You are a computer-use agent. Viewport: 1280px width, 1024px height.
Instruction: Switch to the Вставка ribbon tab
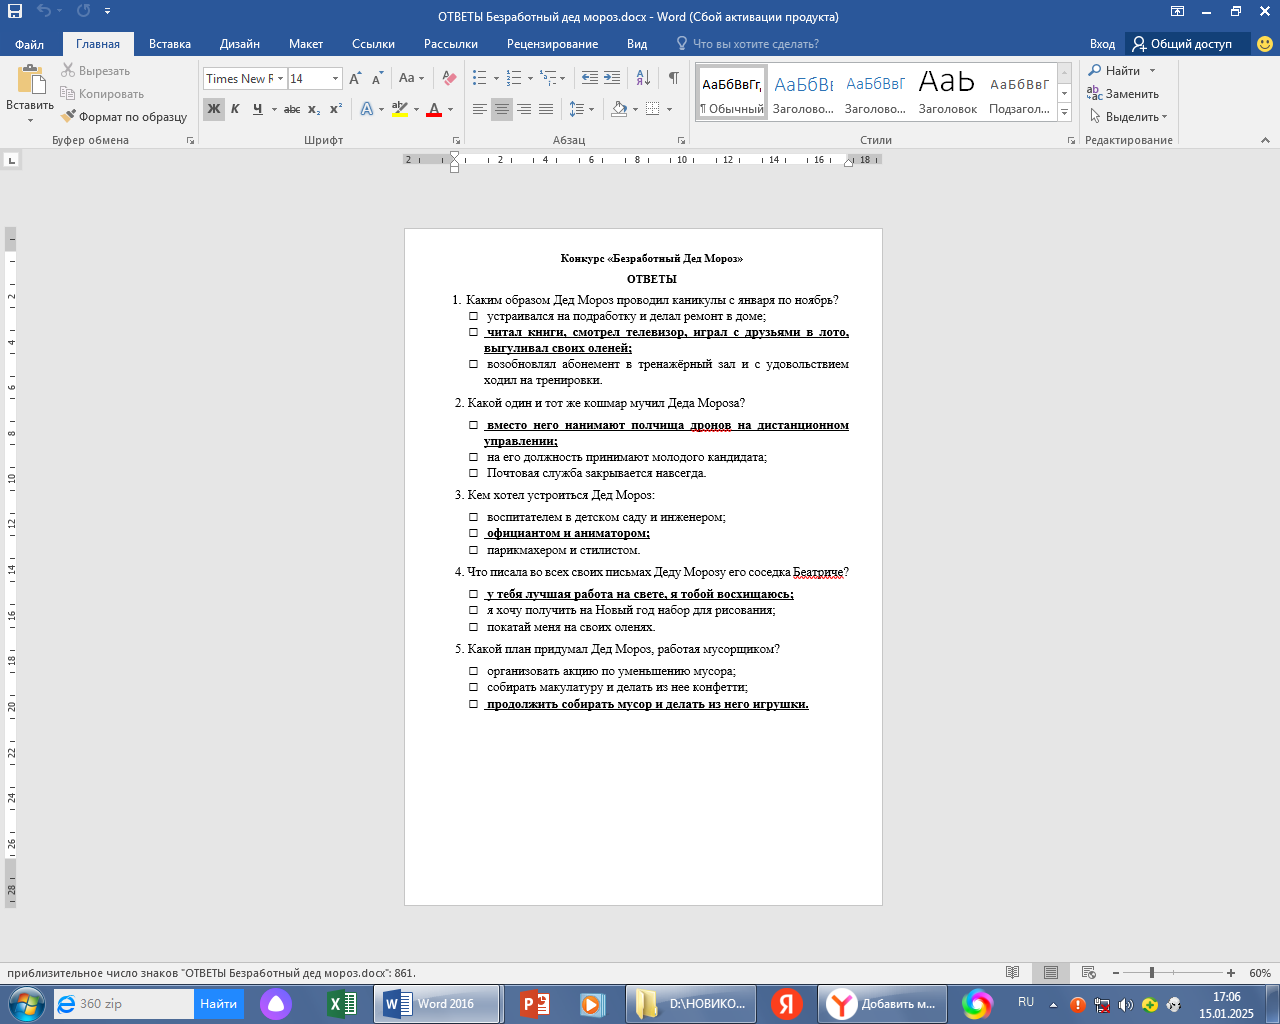point(169,44)
